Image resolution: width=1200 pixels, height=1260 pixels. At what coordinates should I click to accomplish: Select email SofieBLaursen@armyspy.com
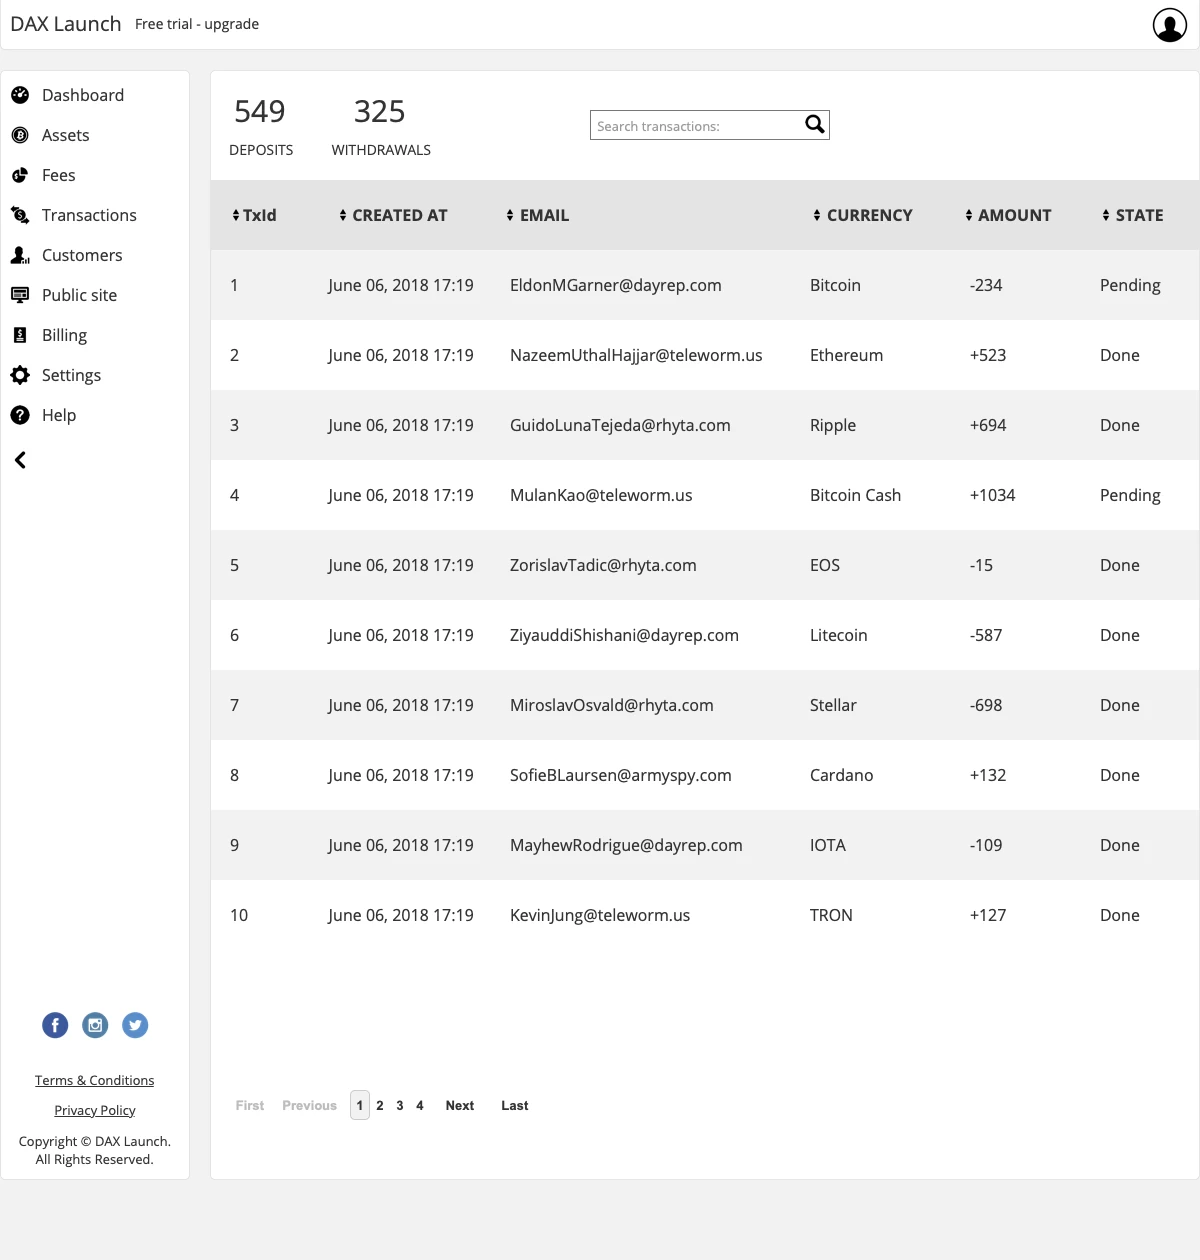[621, 775]
